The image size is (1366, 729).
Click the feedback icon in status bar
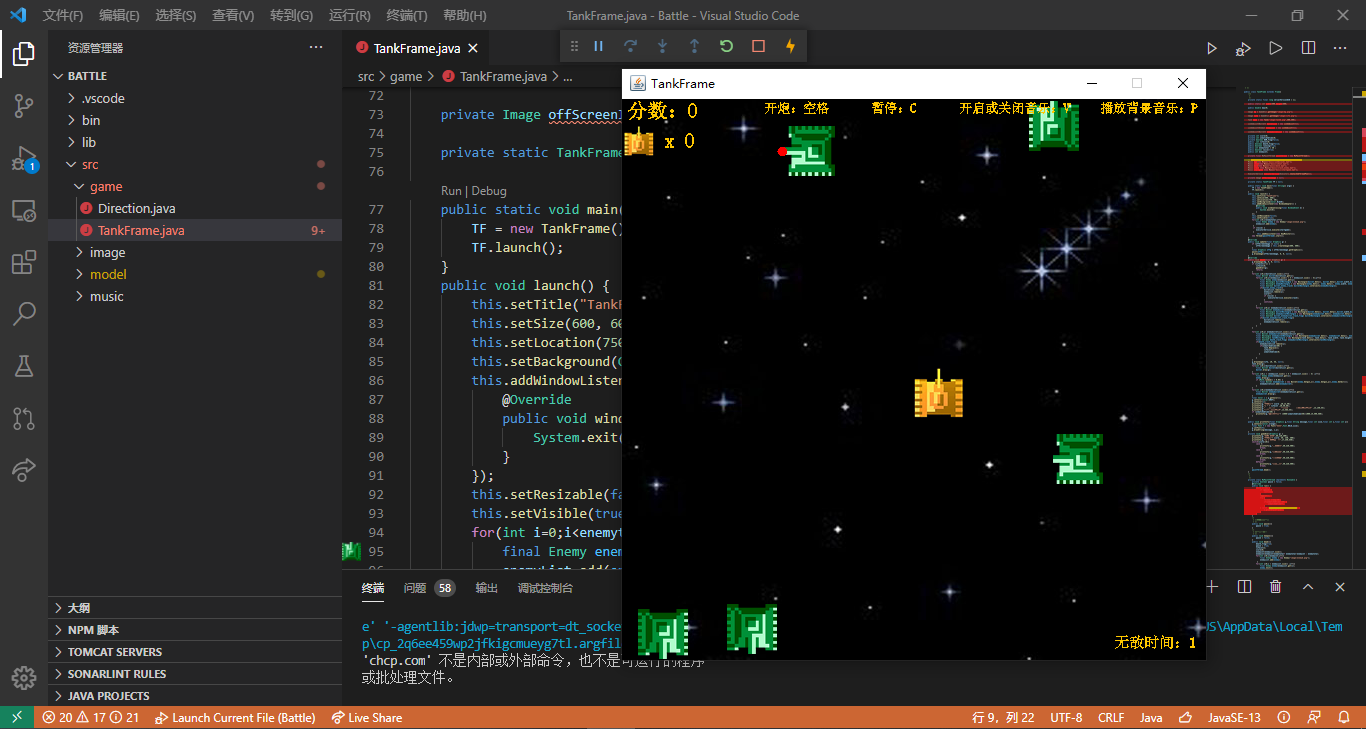[1313, 717]
